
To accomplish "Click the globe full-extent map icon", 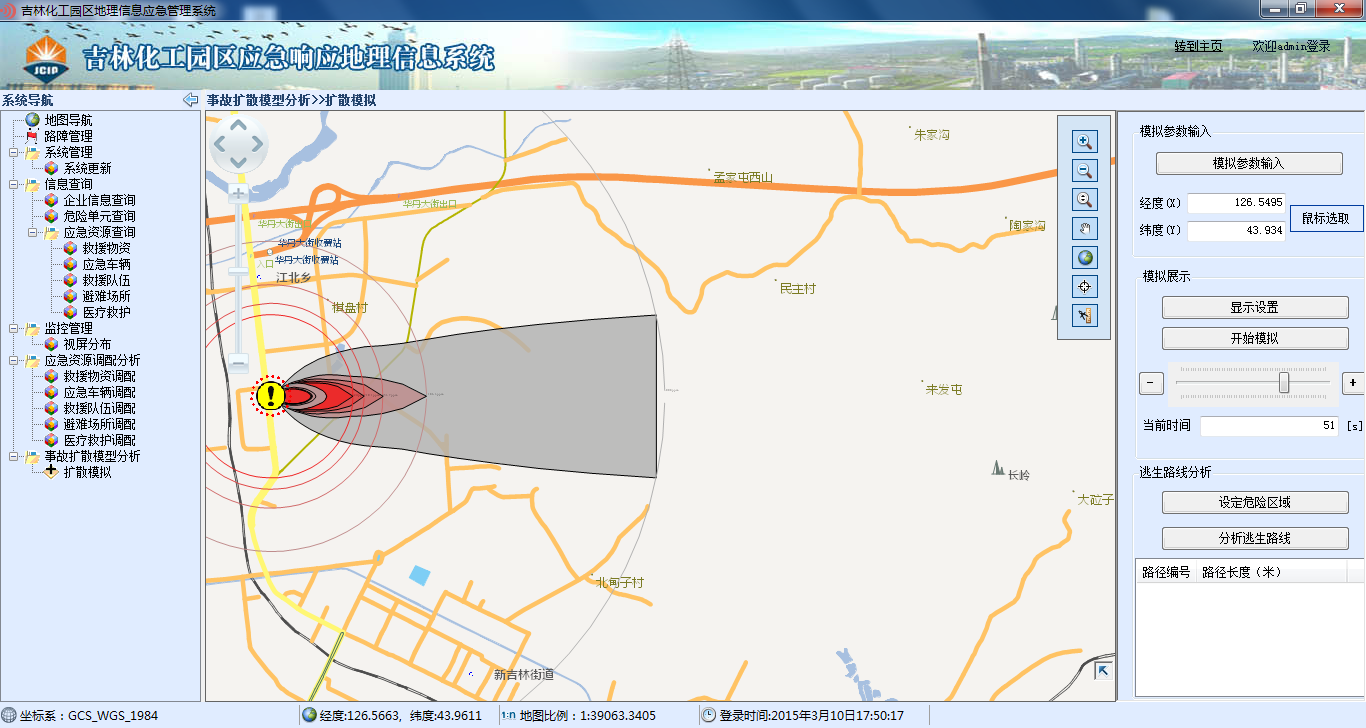I will [1084, 257].
